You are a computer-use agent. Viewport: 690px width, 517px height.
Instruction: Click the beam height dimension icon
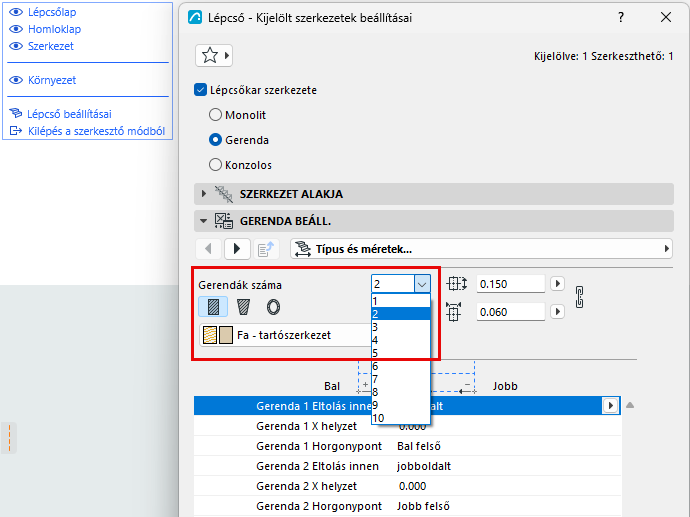pos(456,284)
